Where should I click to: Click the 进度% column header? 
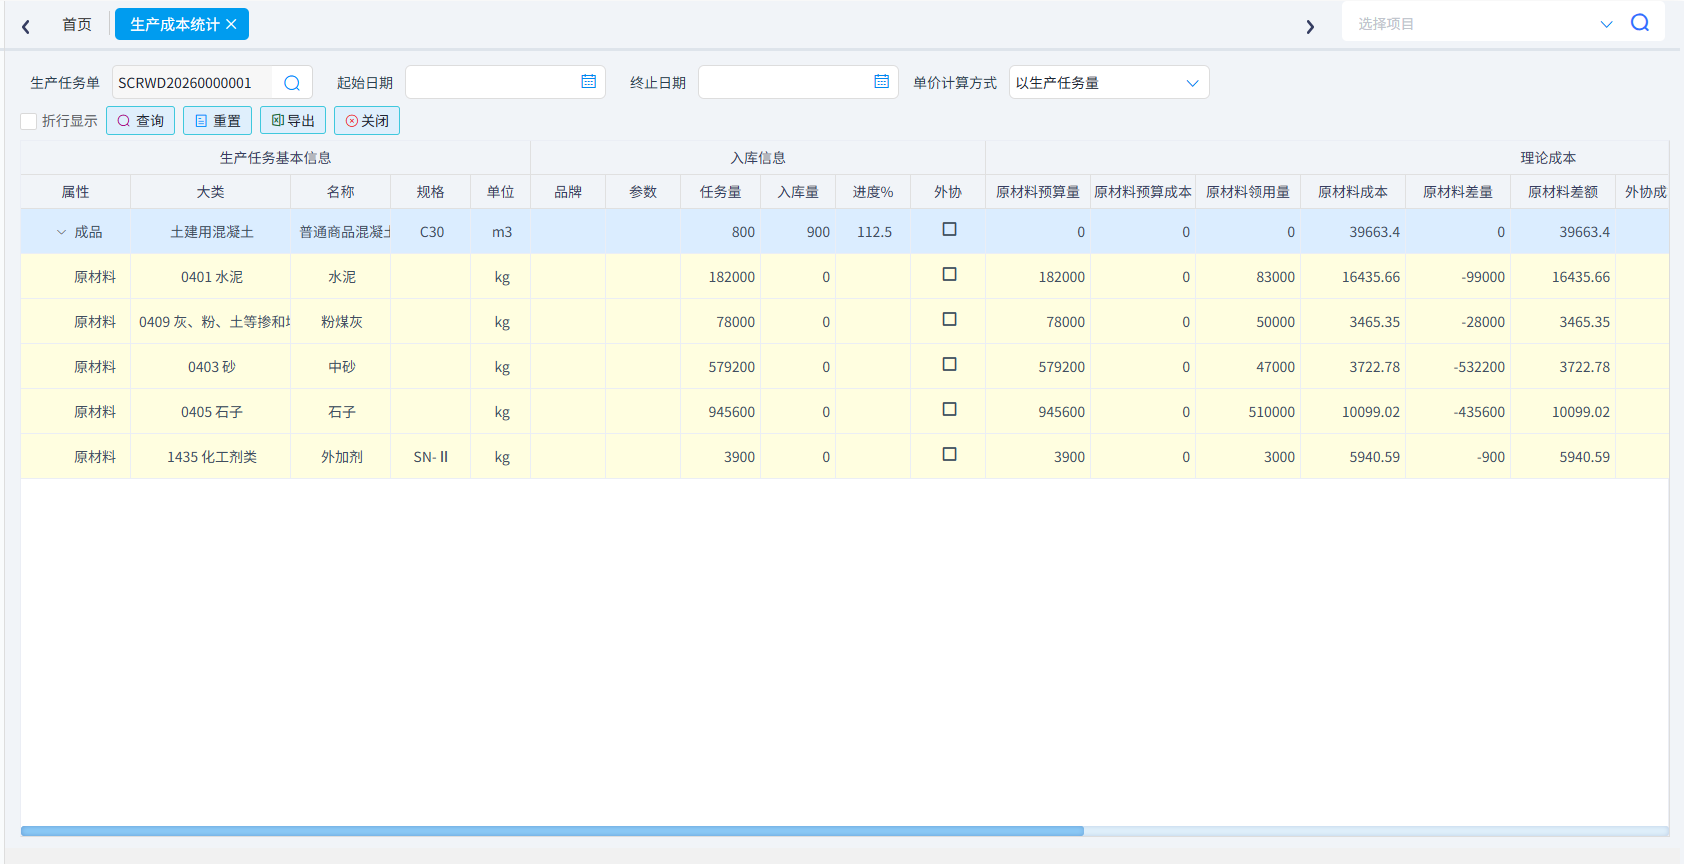tap(873, 192)
